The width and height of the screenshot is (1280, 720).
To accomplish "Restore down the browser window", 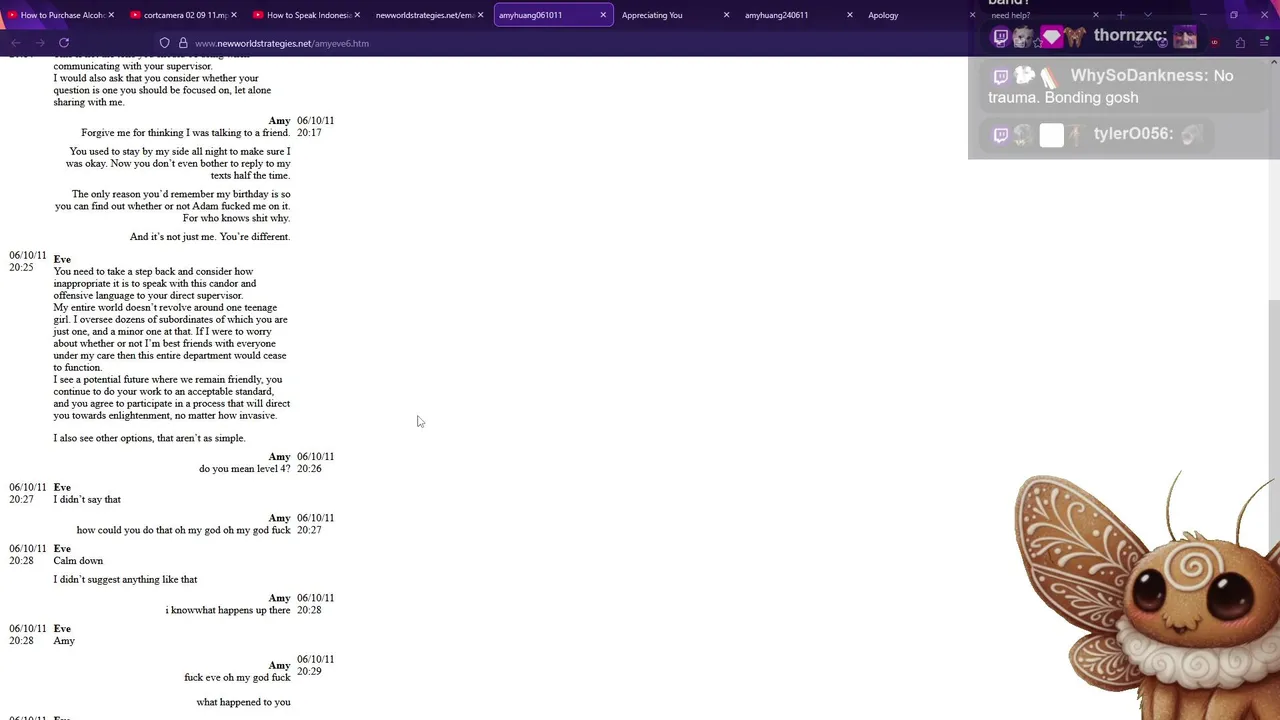I will coord(1234,15).
